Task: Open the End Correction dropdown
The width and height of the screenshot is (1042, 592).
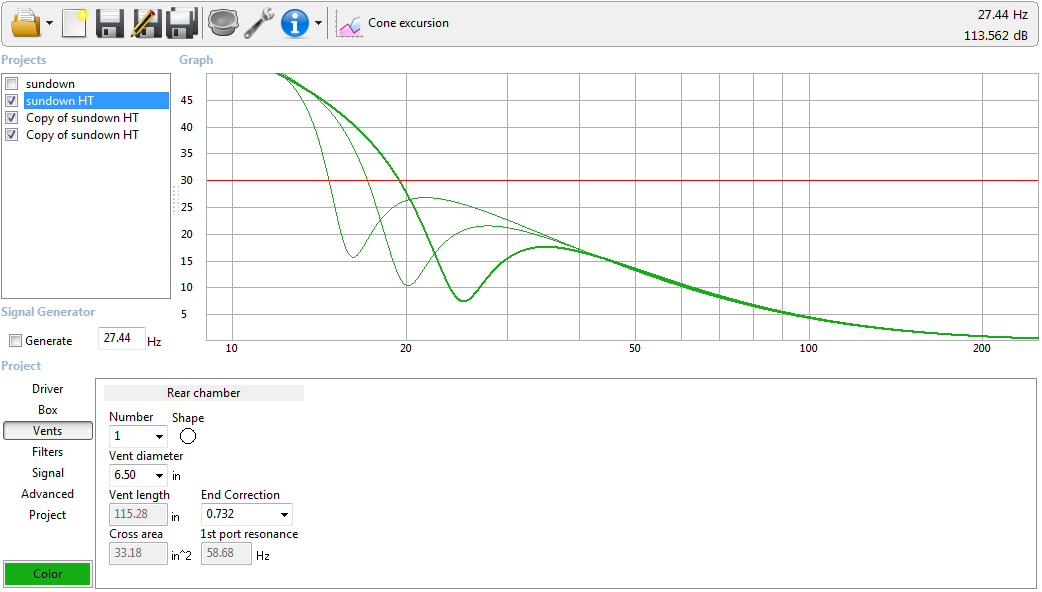Action: (247, 514)
